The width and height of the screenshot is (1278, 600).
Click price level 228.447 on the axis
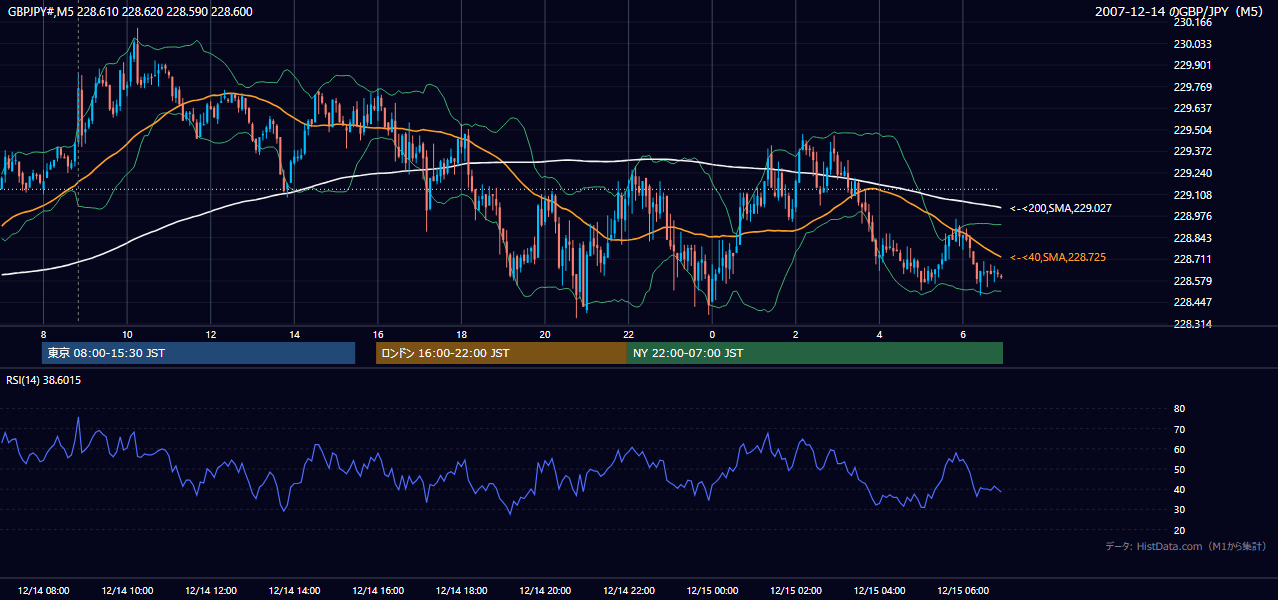tap(1192, 302)
